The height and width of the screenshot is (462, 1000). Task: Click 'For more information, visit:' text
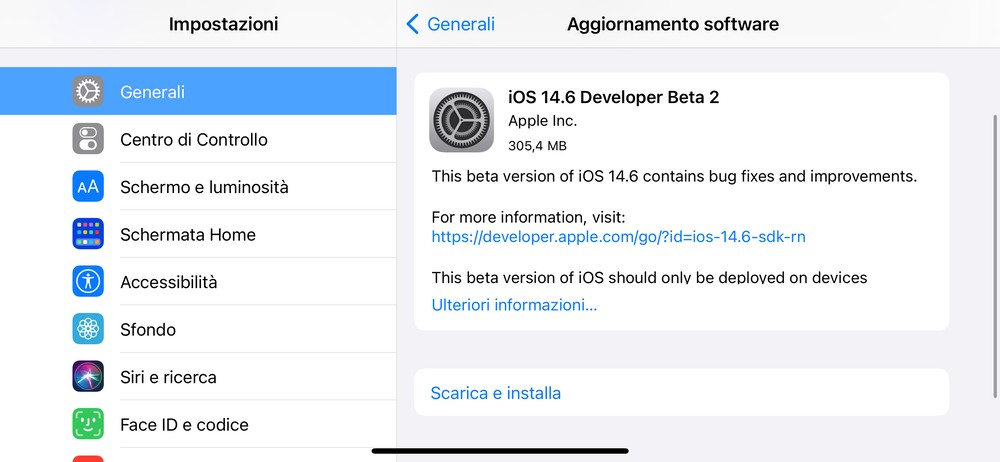click(x=528, y=217)
